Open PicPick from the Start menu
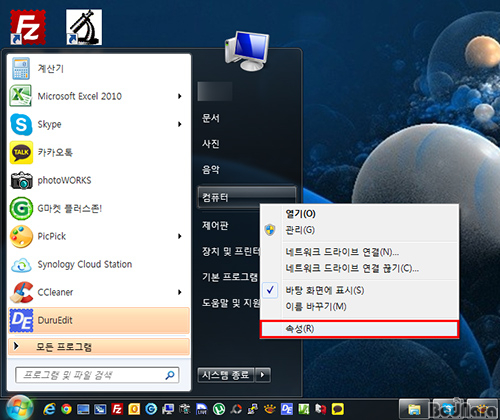 click(99, 236)
